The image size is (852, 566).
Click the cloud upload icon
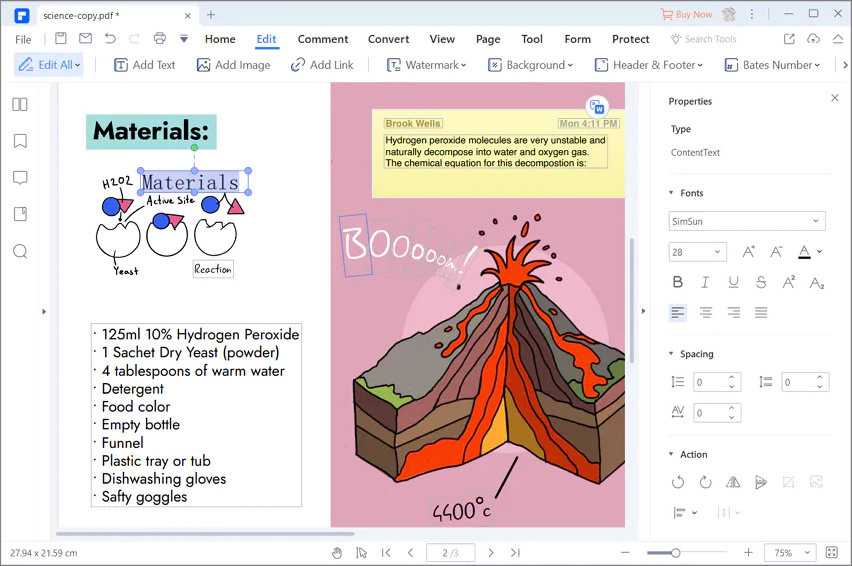coord(813,39)
